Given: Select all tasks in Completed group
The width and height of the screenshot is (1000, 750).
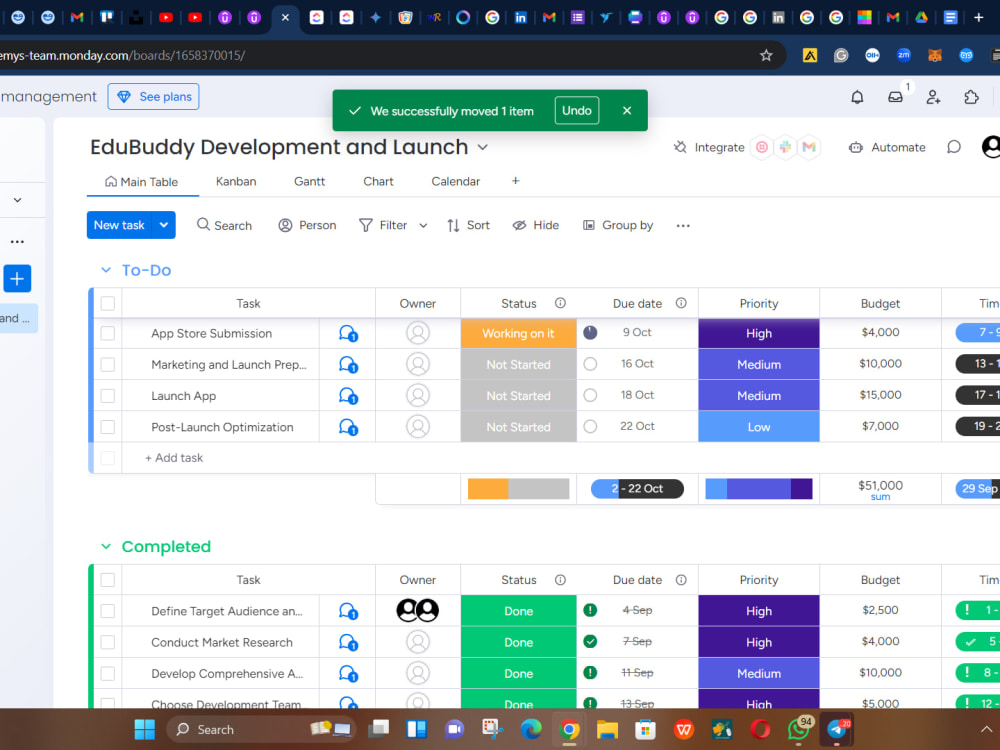Looking at the screenshot, I should (x=108, y=580).
